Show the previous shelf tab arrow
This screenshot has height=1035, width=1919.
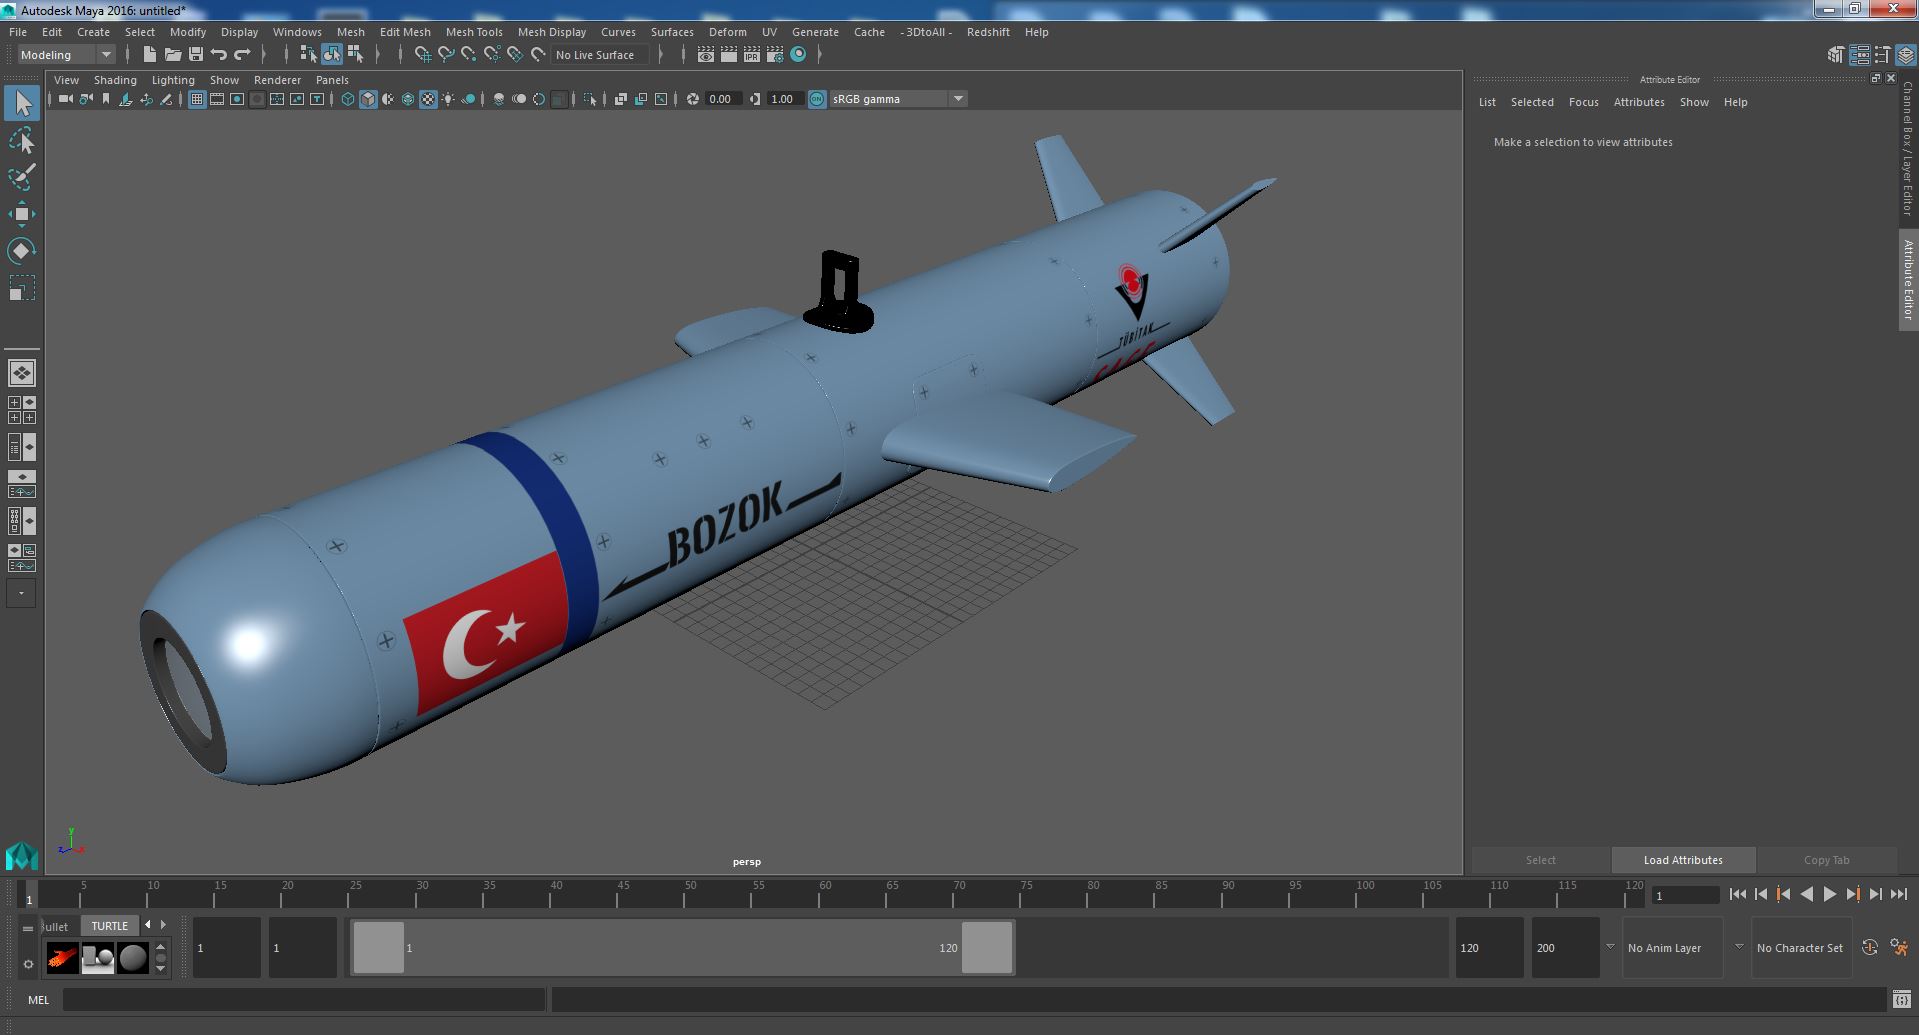coord(148,925)
